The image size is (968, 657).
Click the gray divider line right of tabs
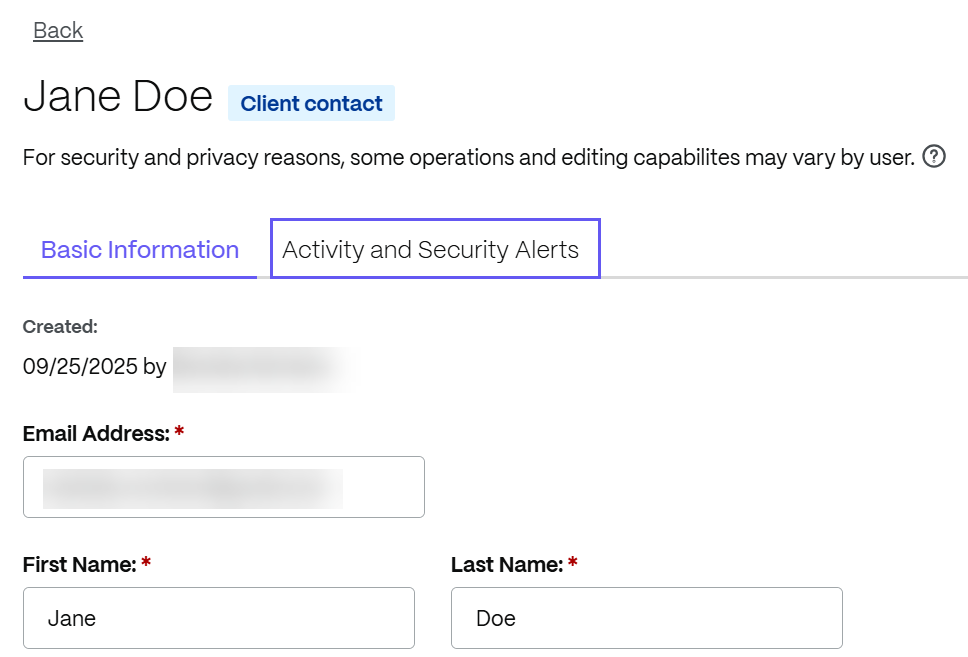[x=785, y=276]
